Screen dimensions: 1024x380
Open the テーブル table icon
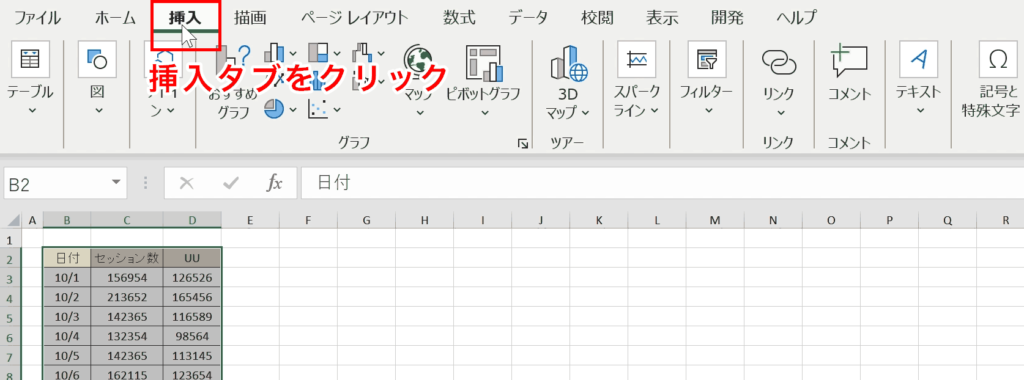click(x=30, y=59)
